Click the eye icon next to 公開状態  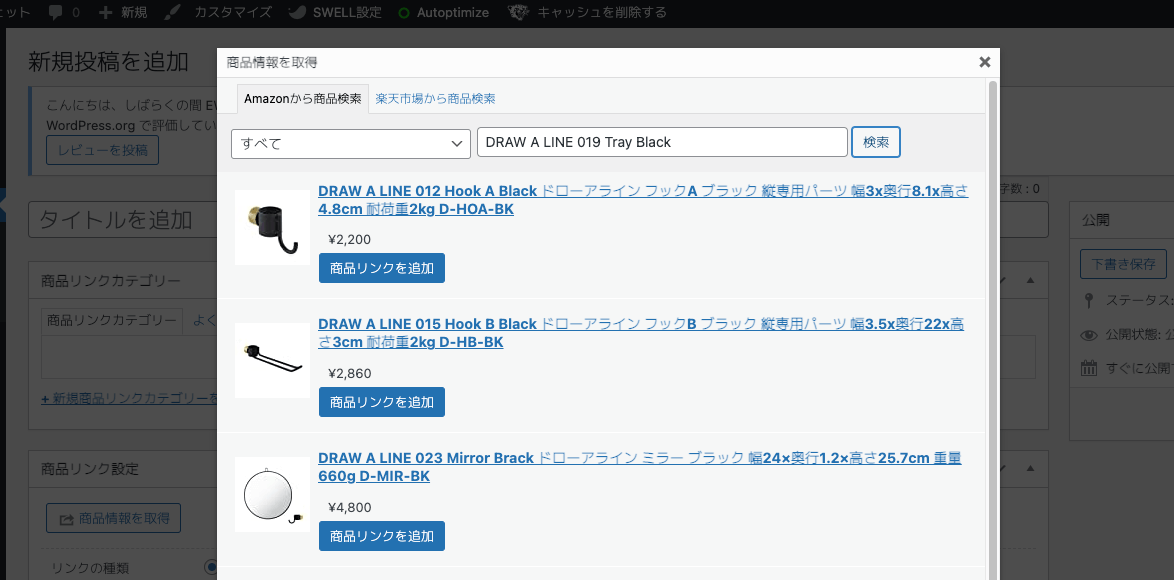click(1089, 335)
